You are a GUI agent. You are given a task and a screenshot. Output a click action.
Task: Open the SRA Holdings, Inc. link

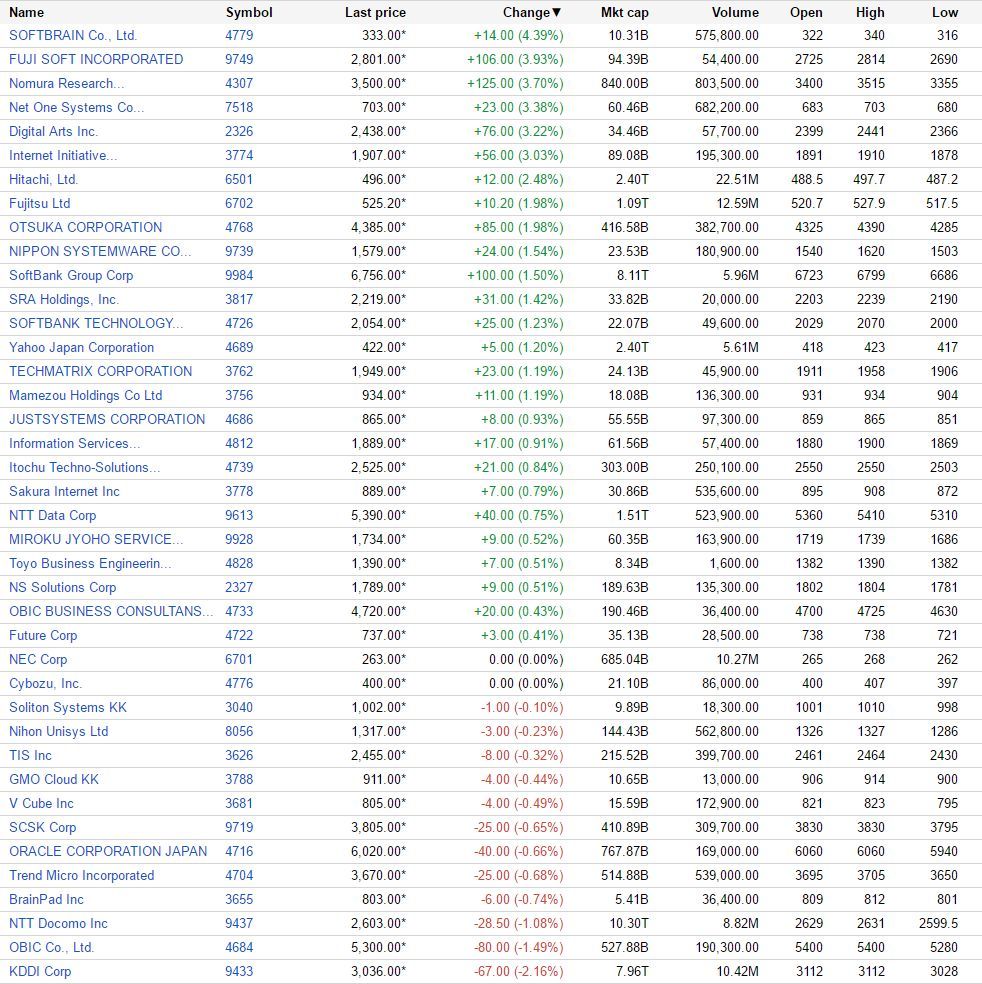[x=64, y=299]
